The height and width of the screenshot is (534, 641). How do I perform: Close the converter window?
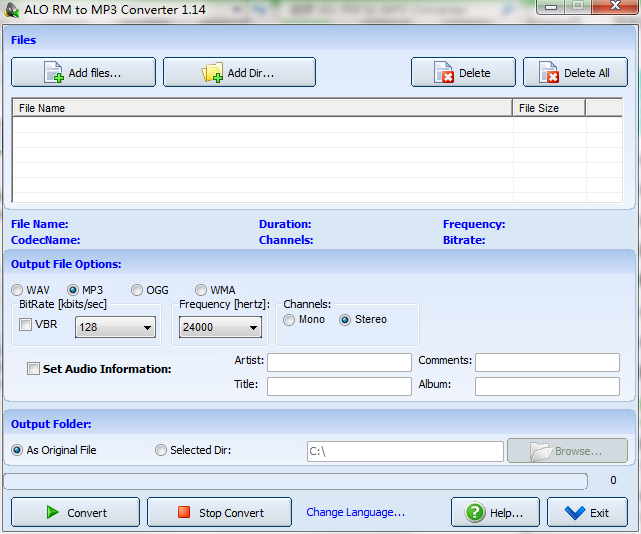615,6
